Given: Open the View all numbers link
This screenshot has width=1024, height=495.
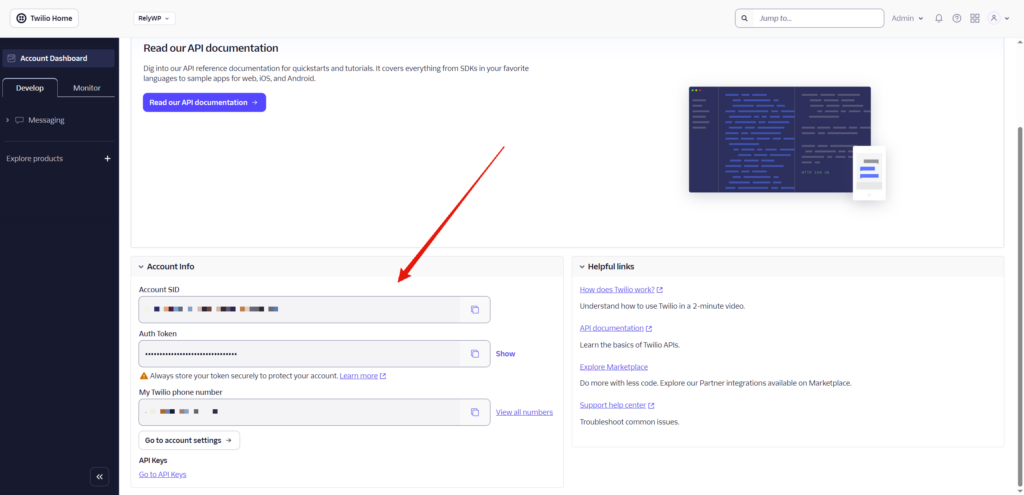Looking at the screenshot, I should (x=524, y=412).
